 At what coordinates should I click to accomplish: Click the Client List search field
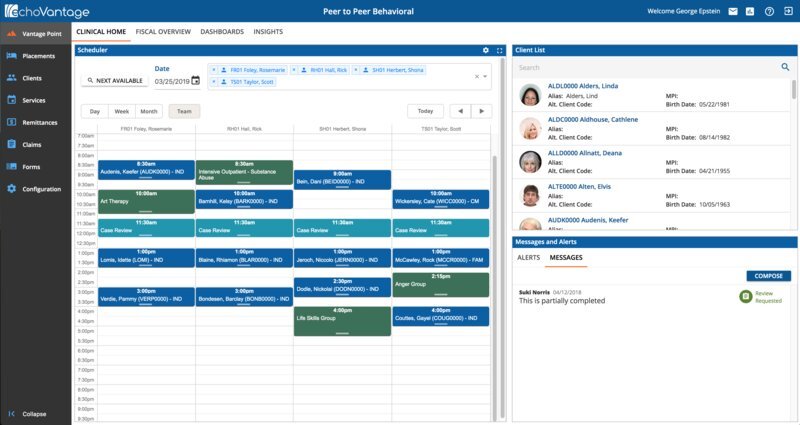tap(645, 67)
